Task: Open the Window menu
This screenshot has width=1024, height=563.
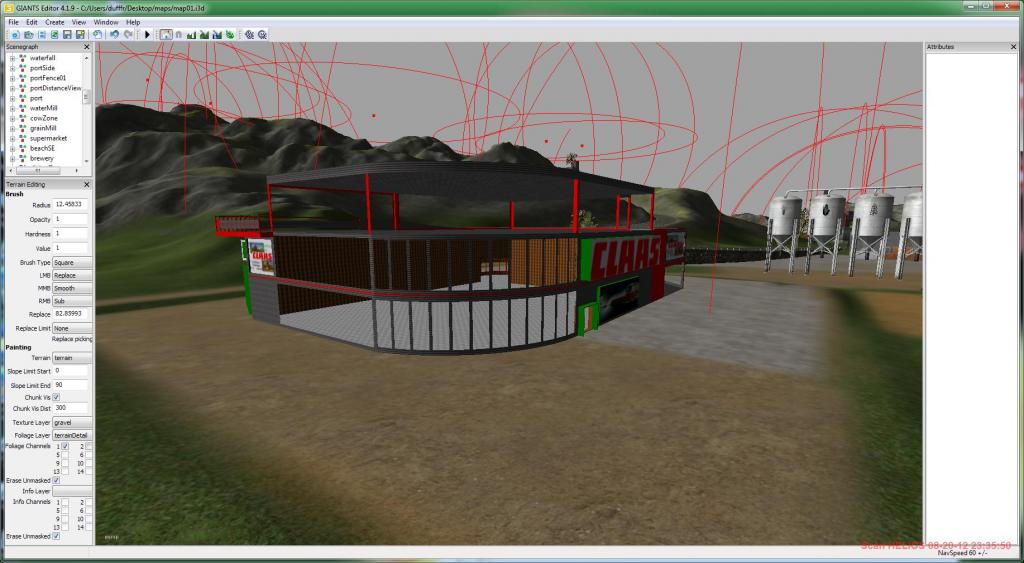Action: point(106,22)
